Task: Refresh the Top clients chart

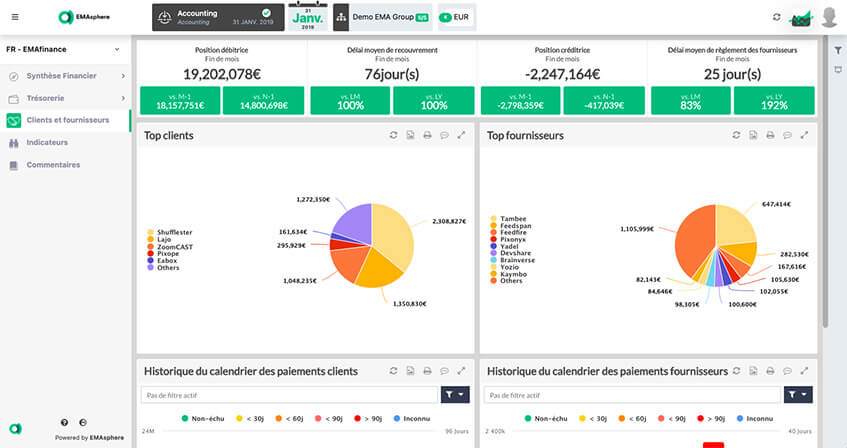Action: pos(394,136)
